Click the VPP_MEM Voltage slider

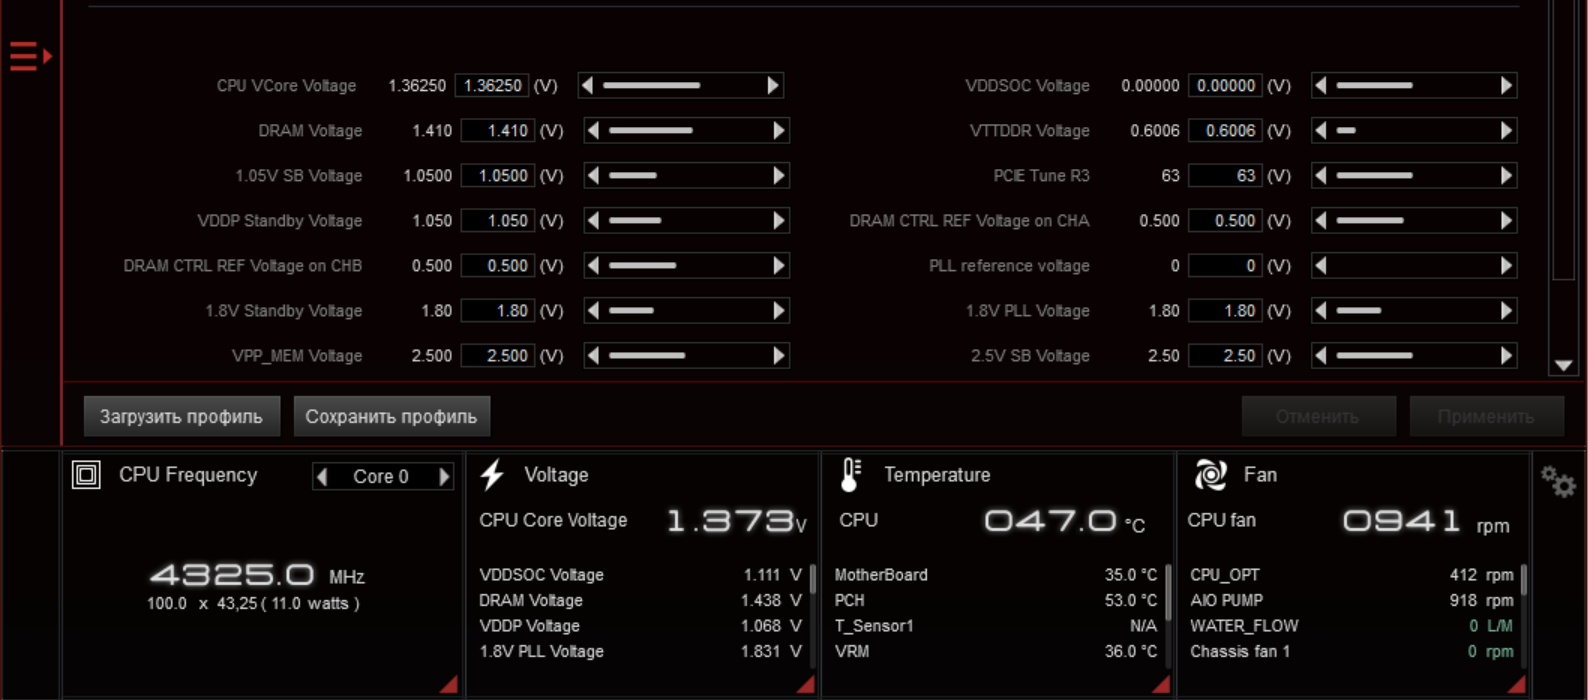coord(686,356)
